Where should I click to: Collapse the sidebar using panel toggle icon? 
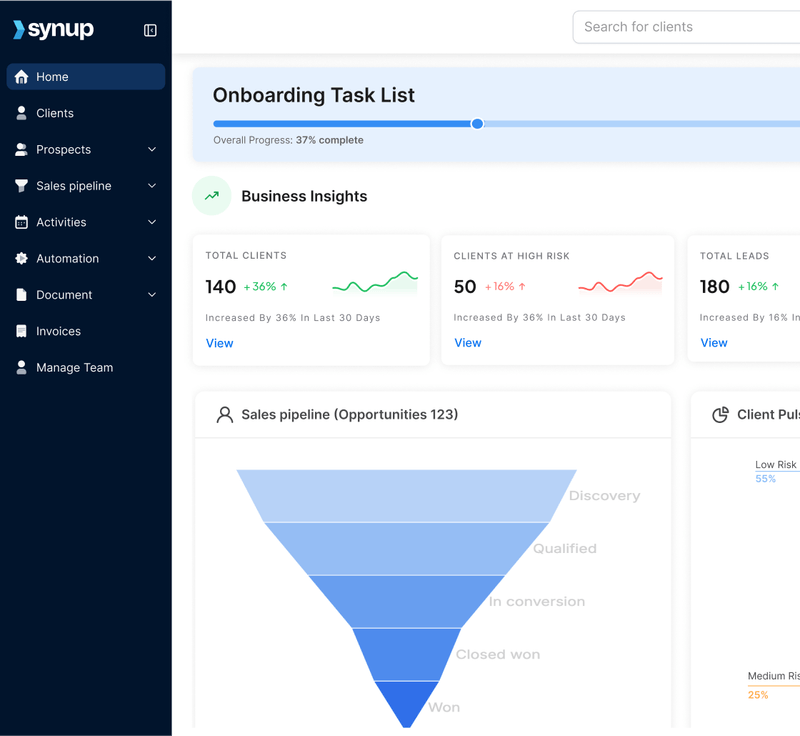pyautogui.click(x=150, y=30)
